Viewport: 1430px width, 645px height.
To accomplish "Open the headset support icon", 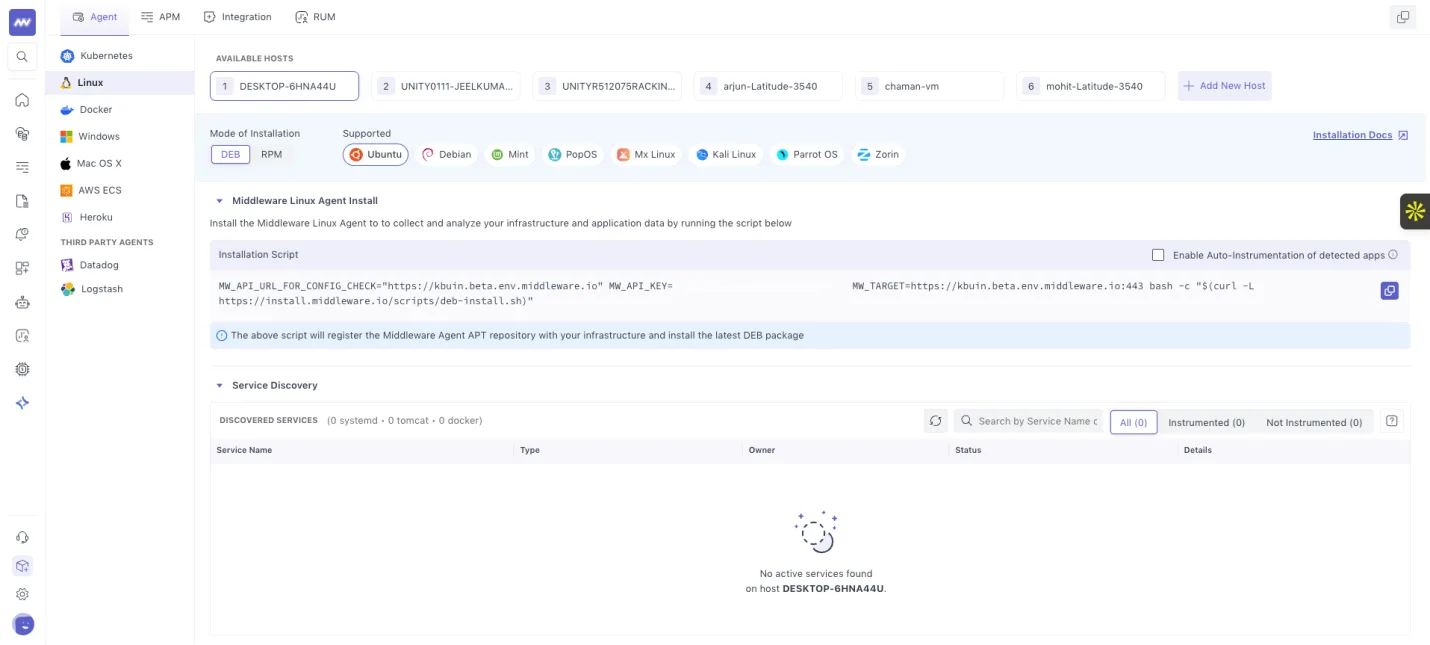I will point(22,538).
